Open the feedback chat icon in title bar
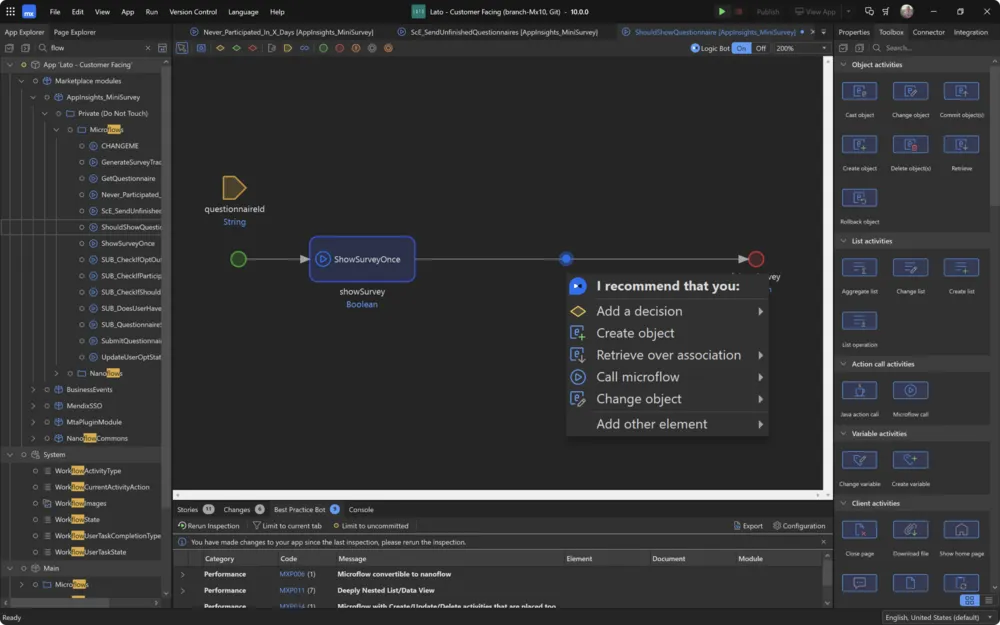This screenshot has height=625, width=1000. click(x=869, y=11)
